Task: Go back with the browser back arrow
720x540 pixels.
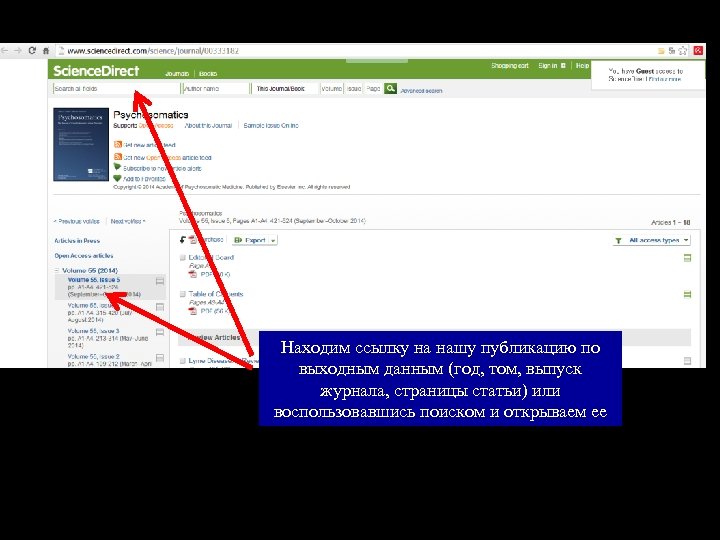Action: point(6,51)
